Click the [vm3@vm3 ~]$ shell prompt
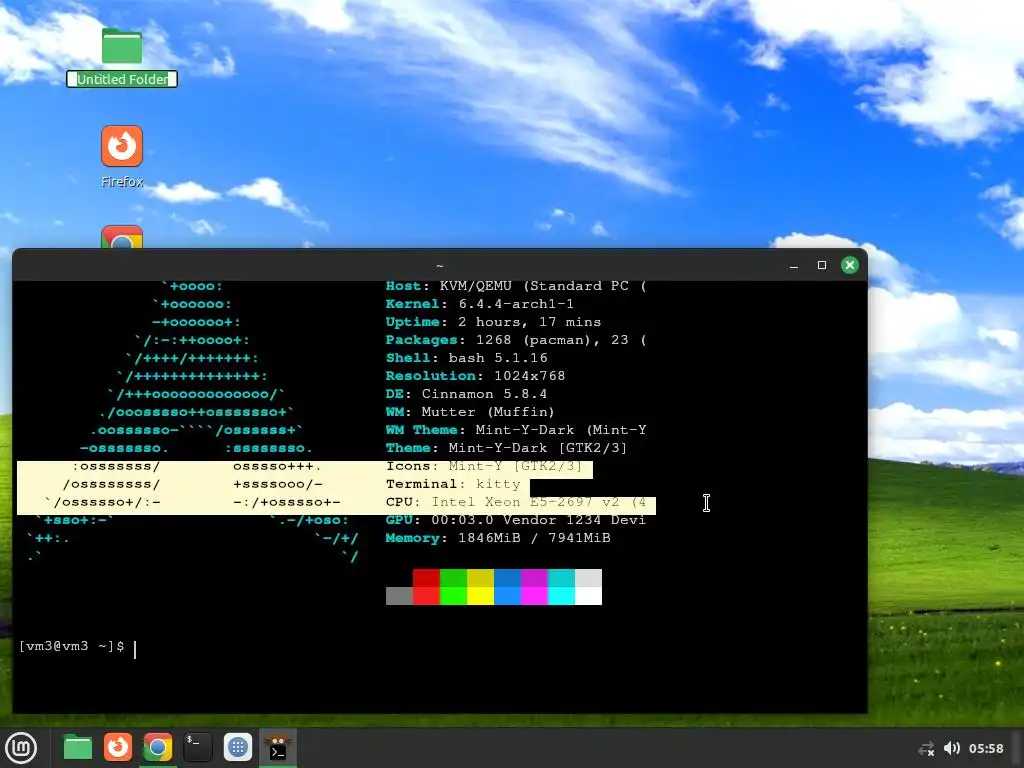This screenshot has height=768, width=1024. click(x=72, y=646)
